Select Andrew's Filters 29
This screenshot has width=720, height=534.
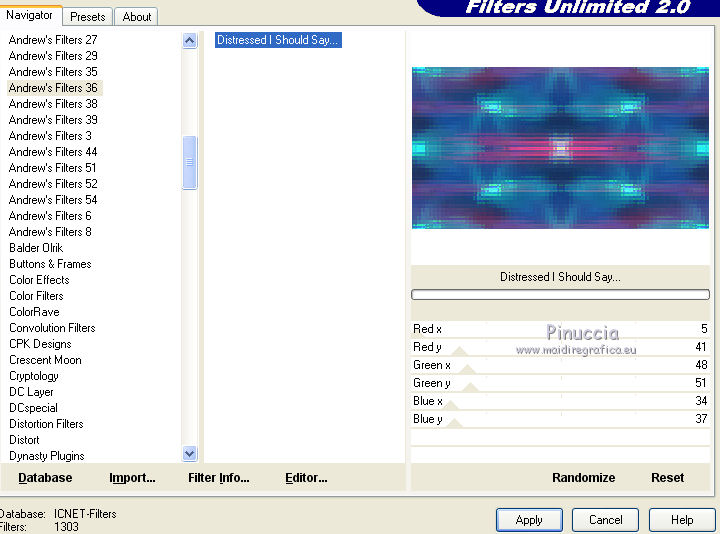pyautogui.click(x=53, y=56)
